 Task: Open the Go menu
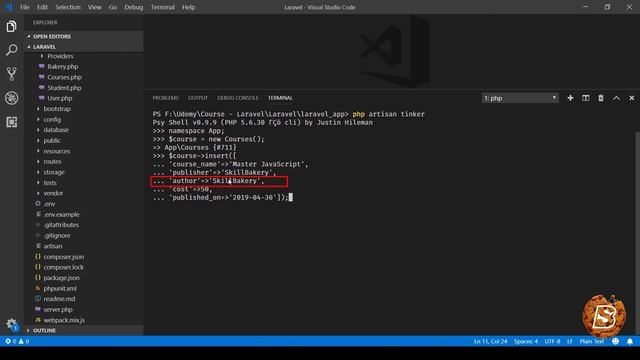pos(113,7)
